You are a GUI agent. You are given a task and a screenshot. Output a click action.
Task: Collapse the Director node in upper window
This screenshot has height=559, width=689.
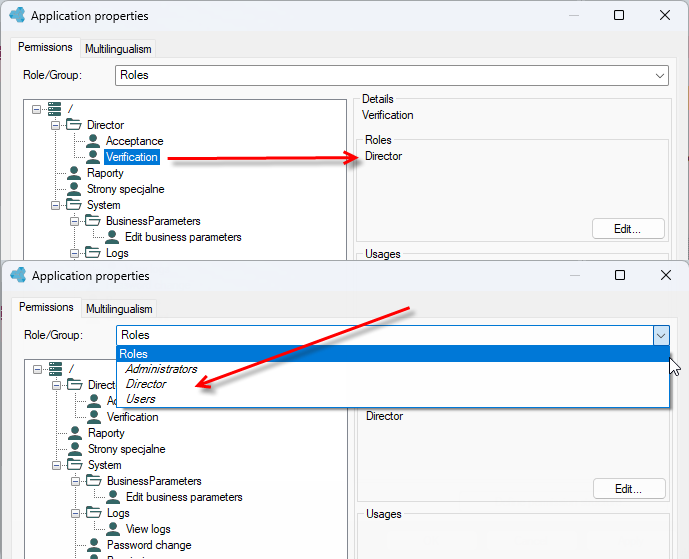[x=55, y=125]
